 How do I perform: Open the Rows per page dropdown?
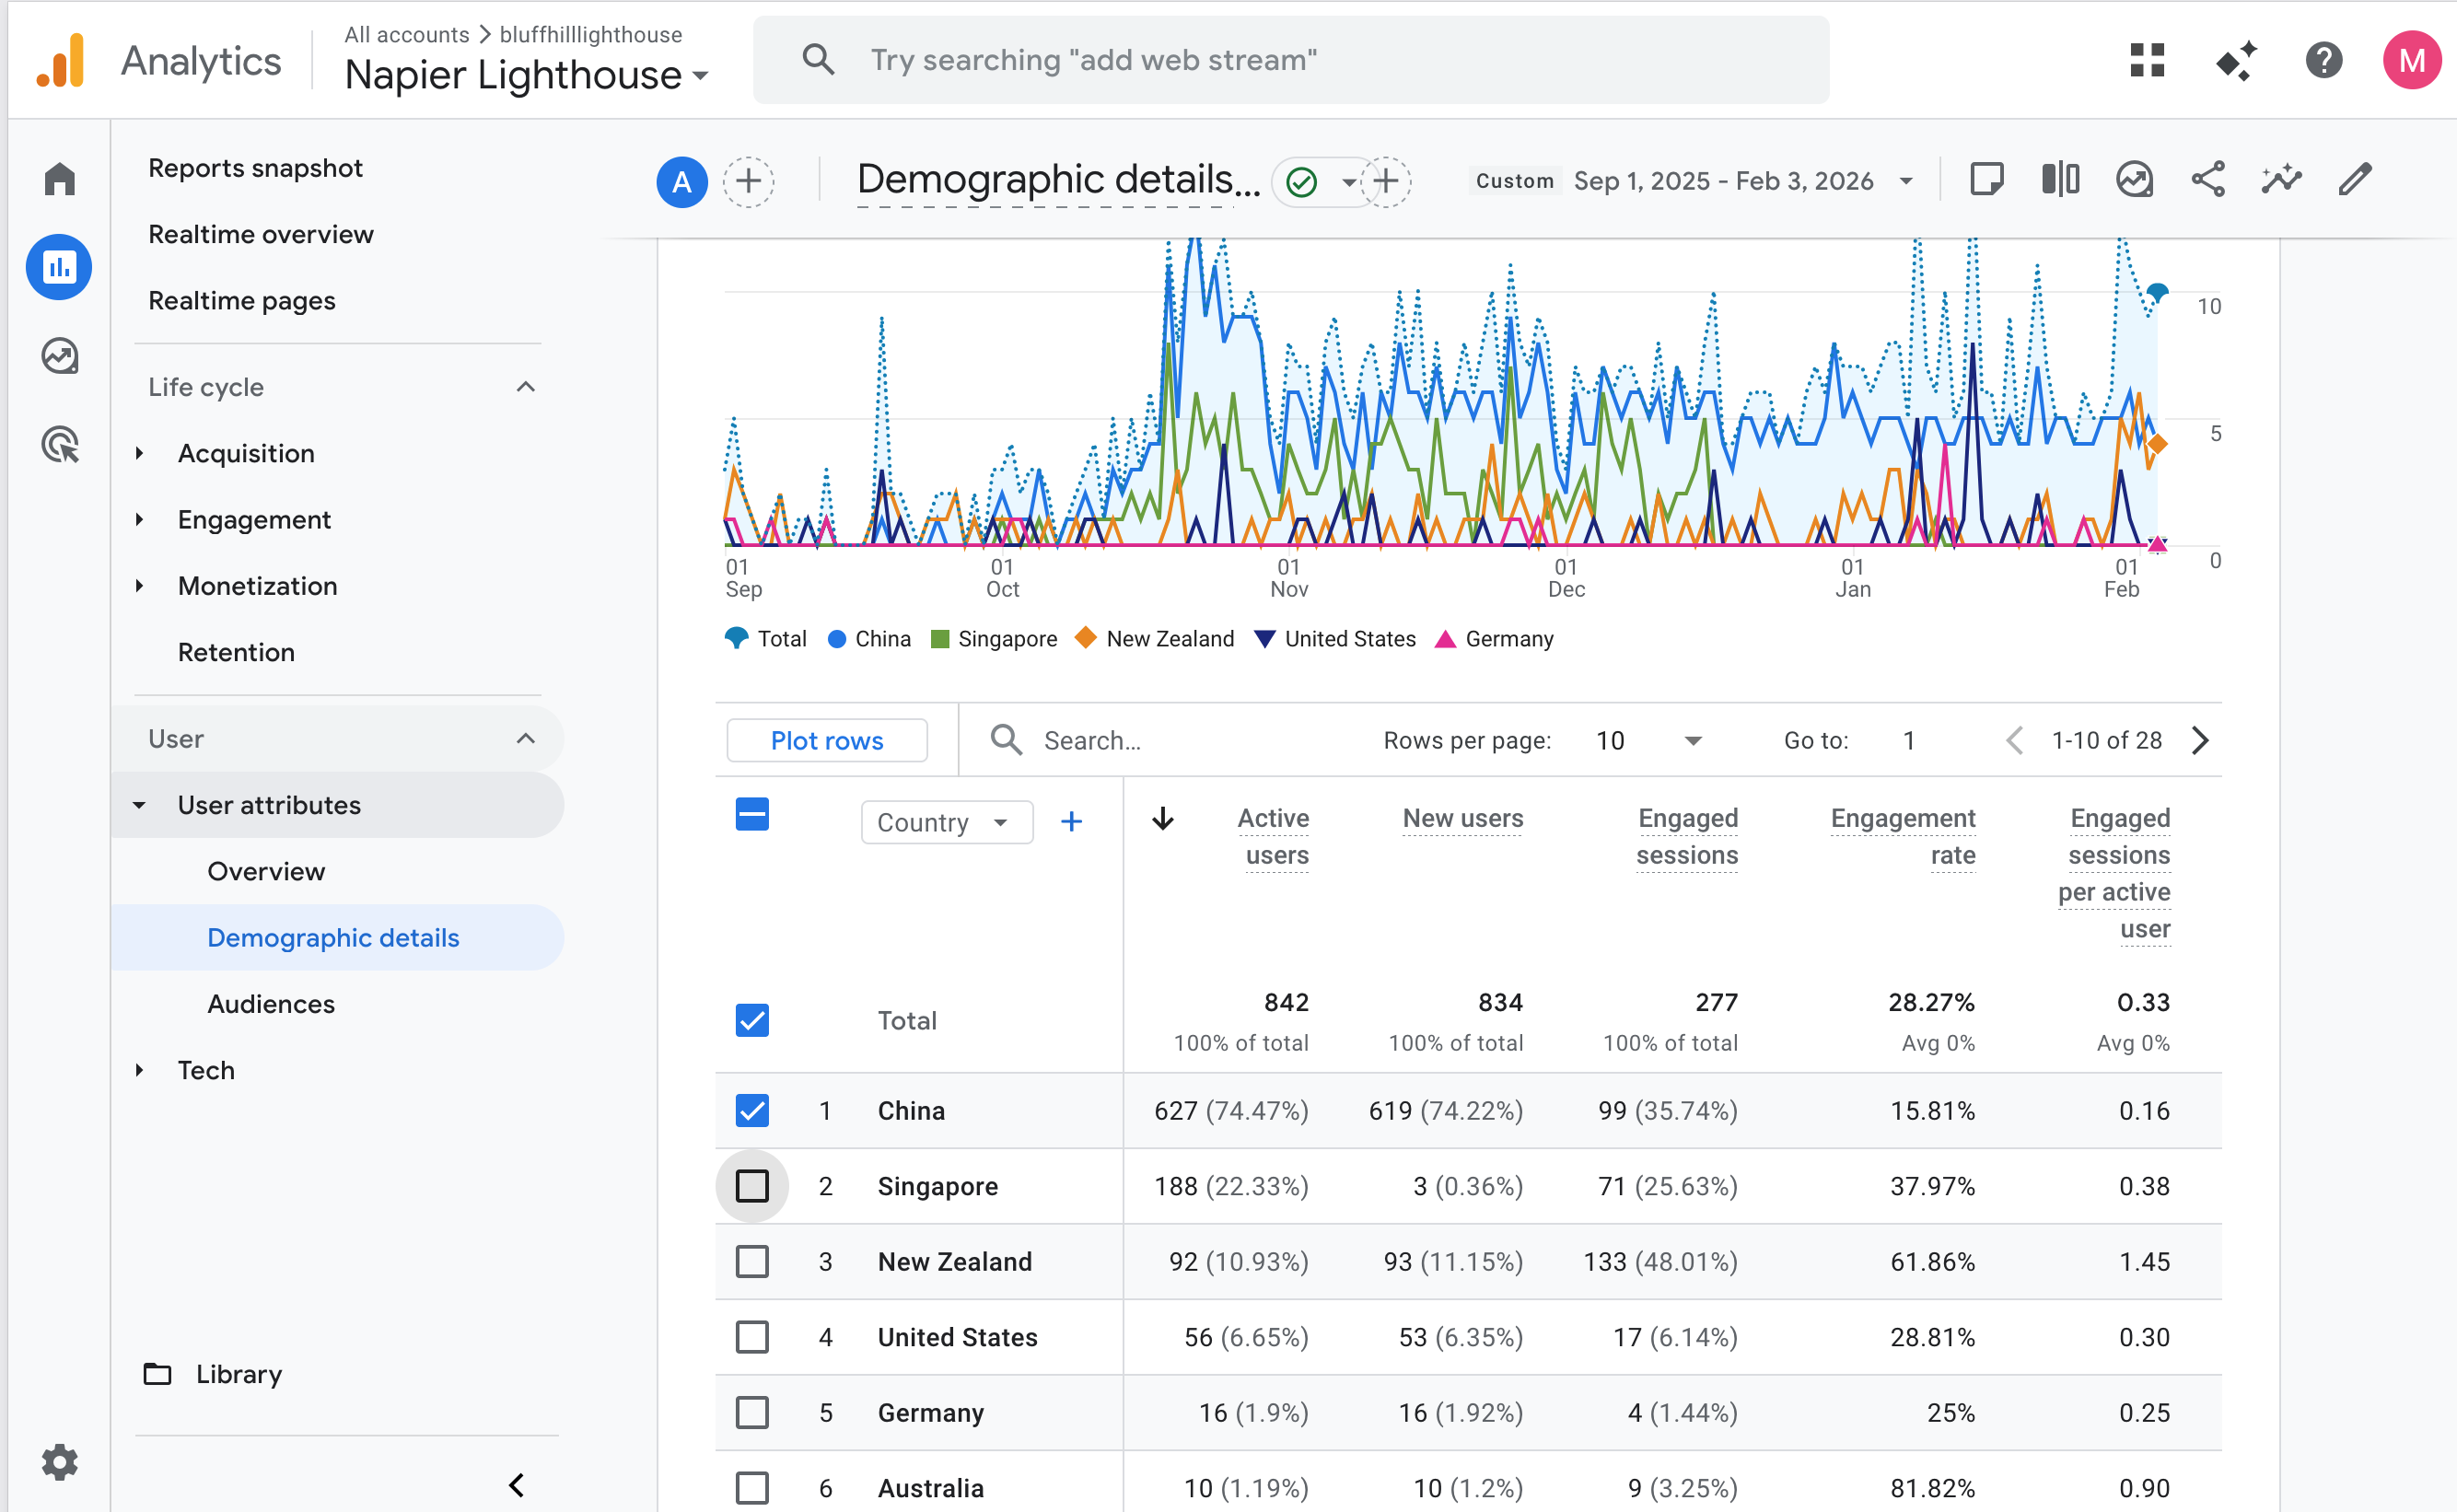1650,741
